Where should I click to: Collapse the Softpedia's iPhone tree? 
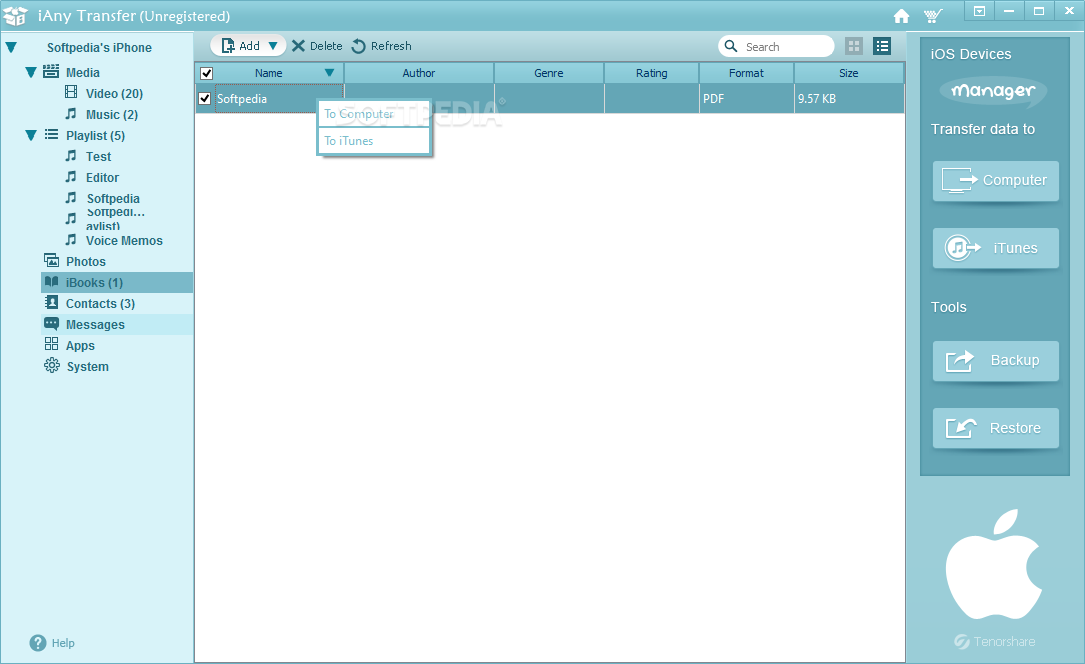click(11, 48)
